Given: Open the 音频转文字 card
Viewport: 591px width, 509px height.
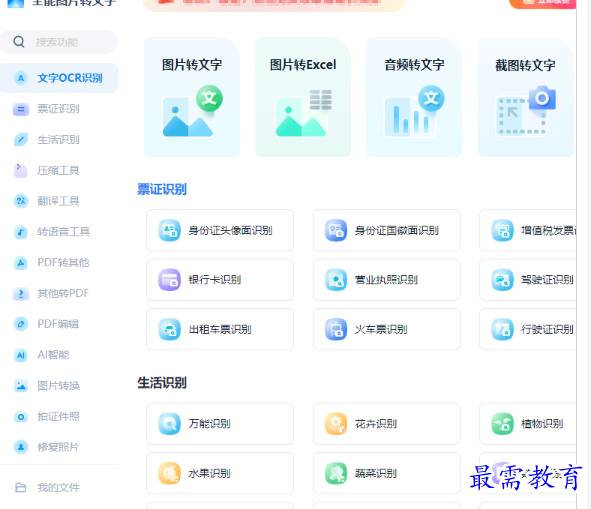Looking at the screenshot, I should [414, 97].
